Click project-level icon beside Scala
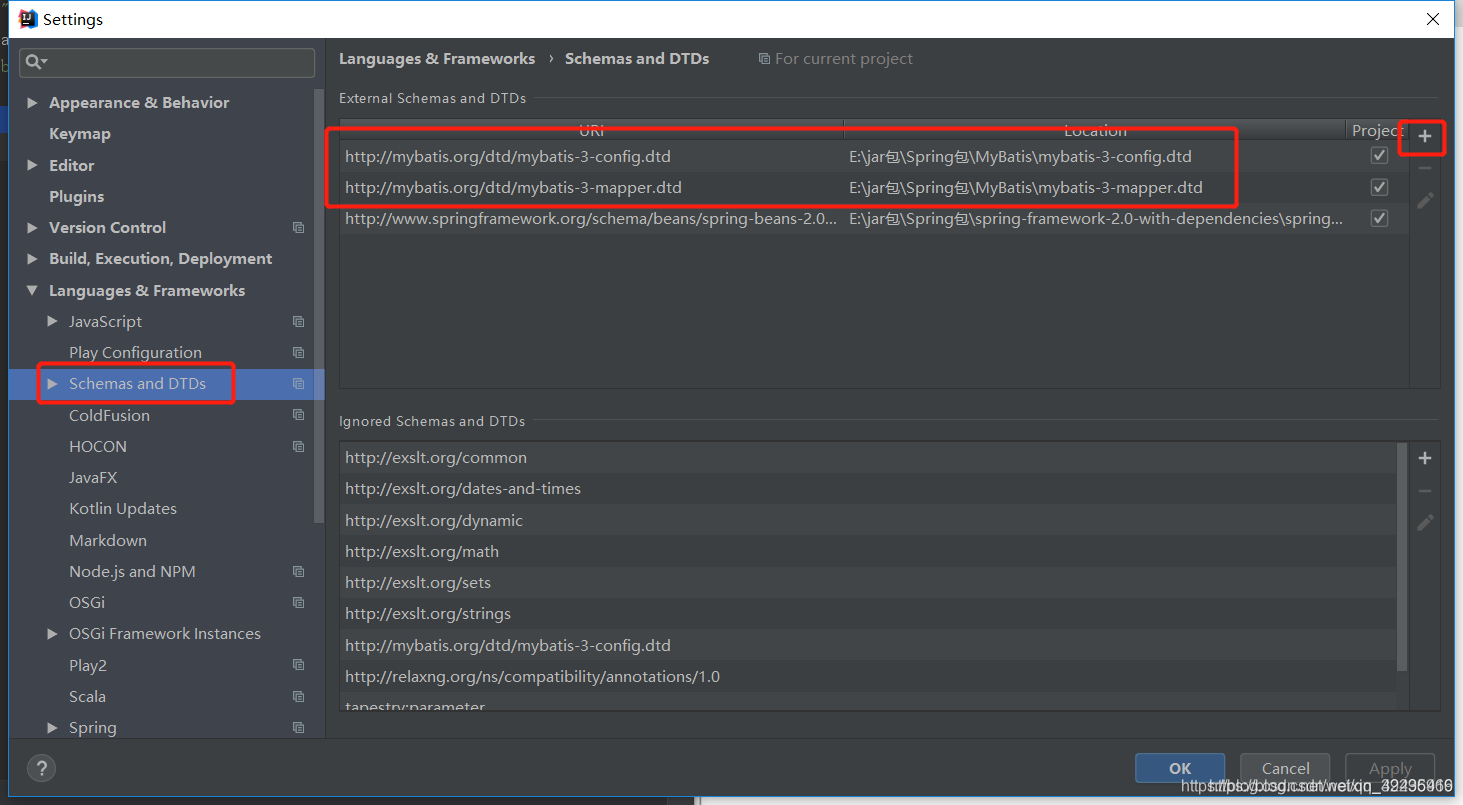The image size is (1463, 805). tap(298, 697)
